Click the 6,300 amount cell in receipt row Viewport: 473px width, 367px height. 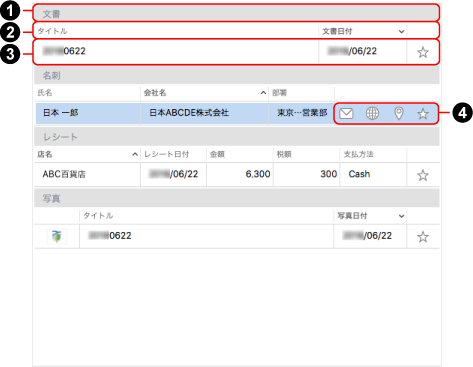(240, 174)
